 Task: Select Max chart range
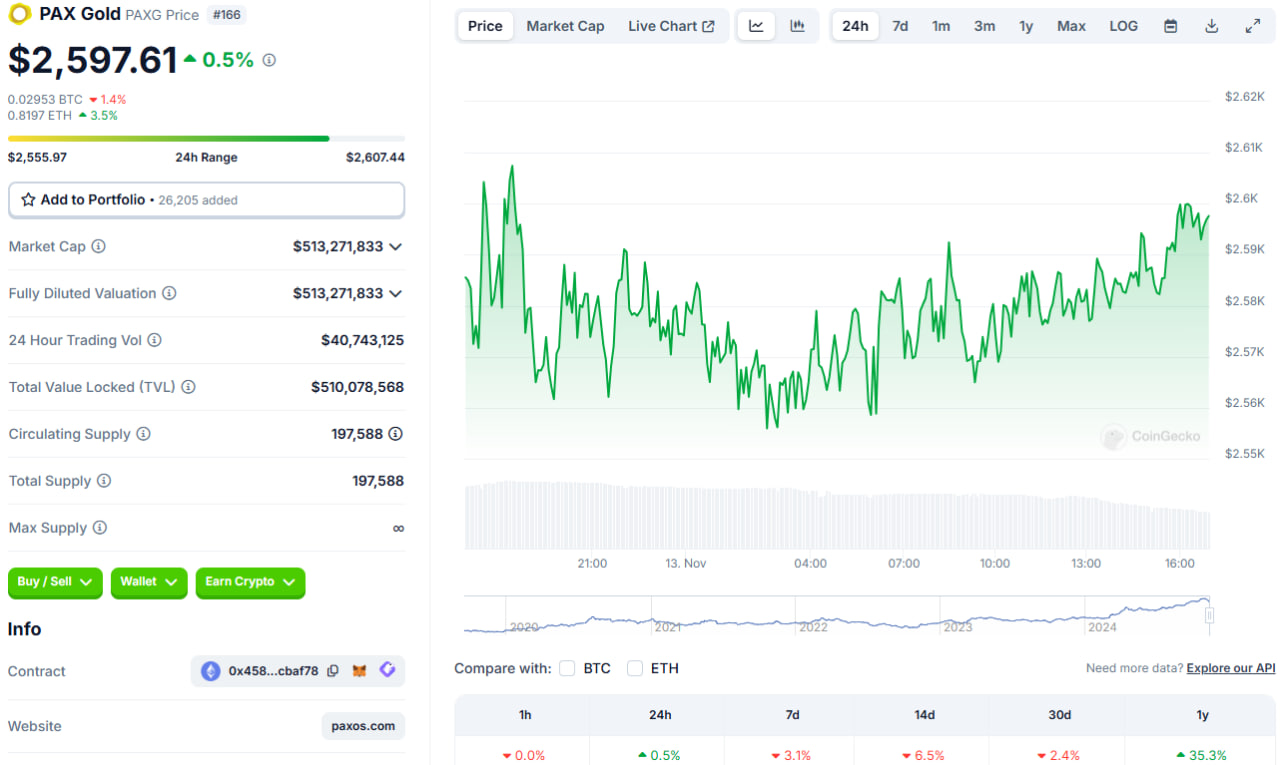[1071, 26]
